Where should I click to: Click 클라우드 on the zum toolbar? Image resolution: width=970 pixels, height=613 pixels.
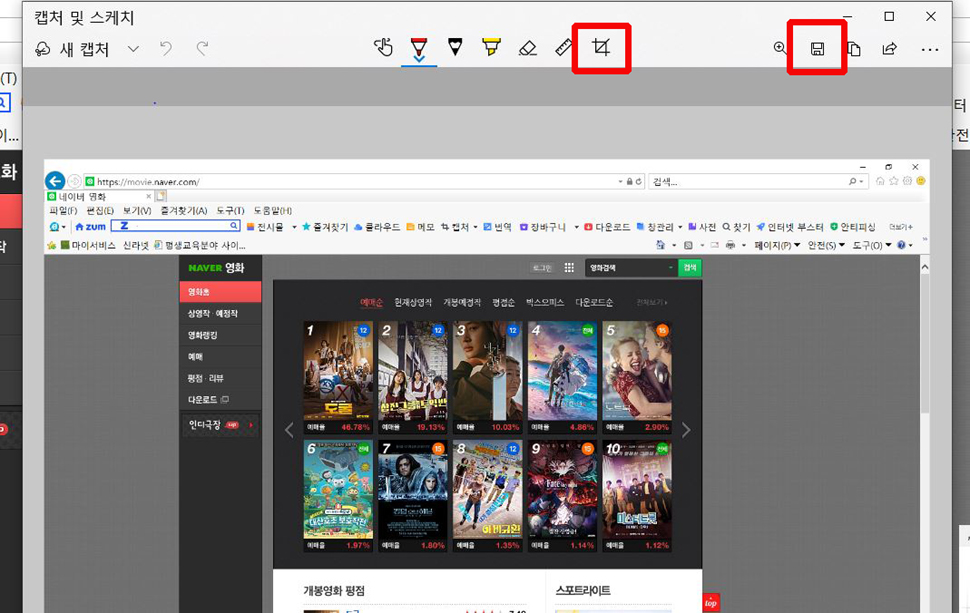tap(377, 227)
